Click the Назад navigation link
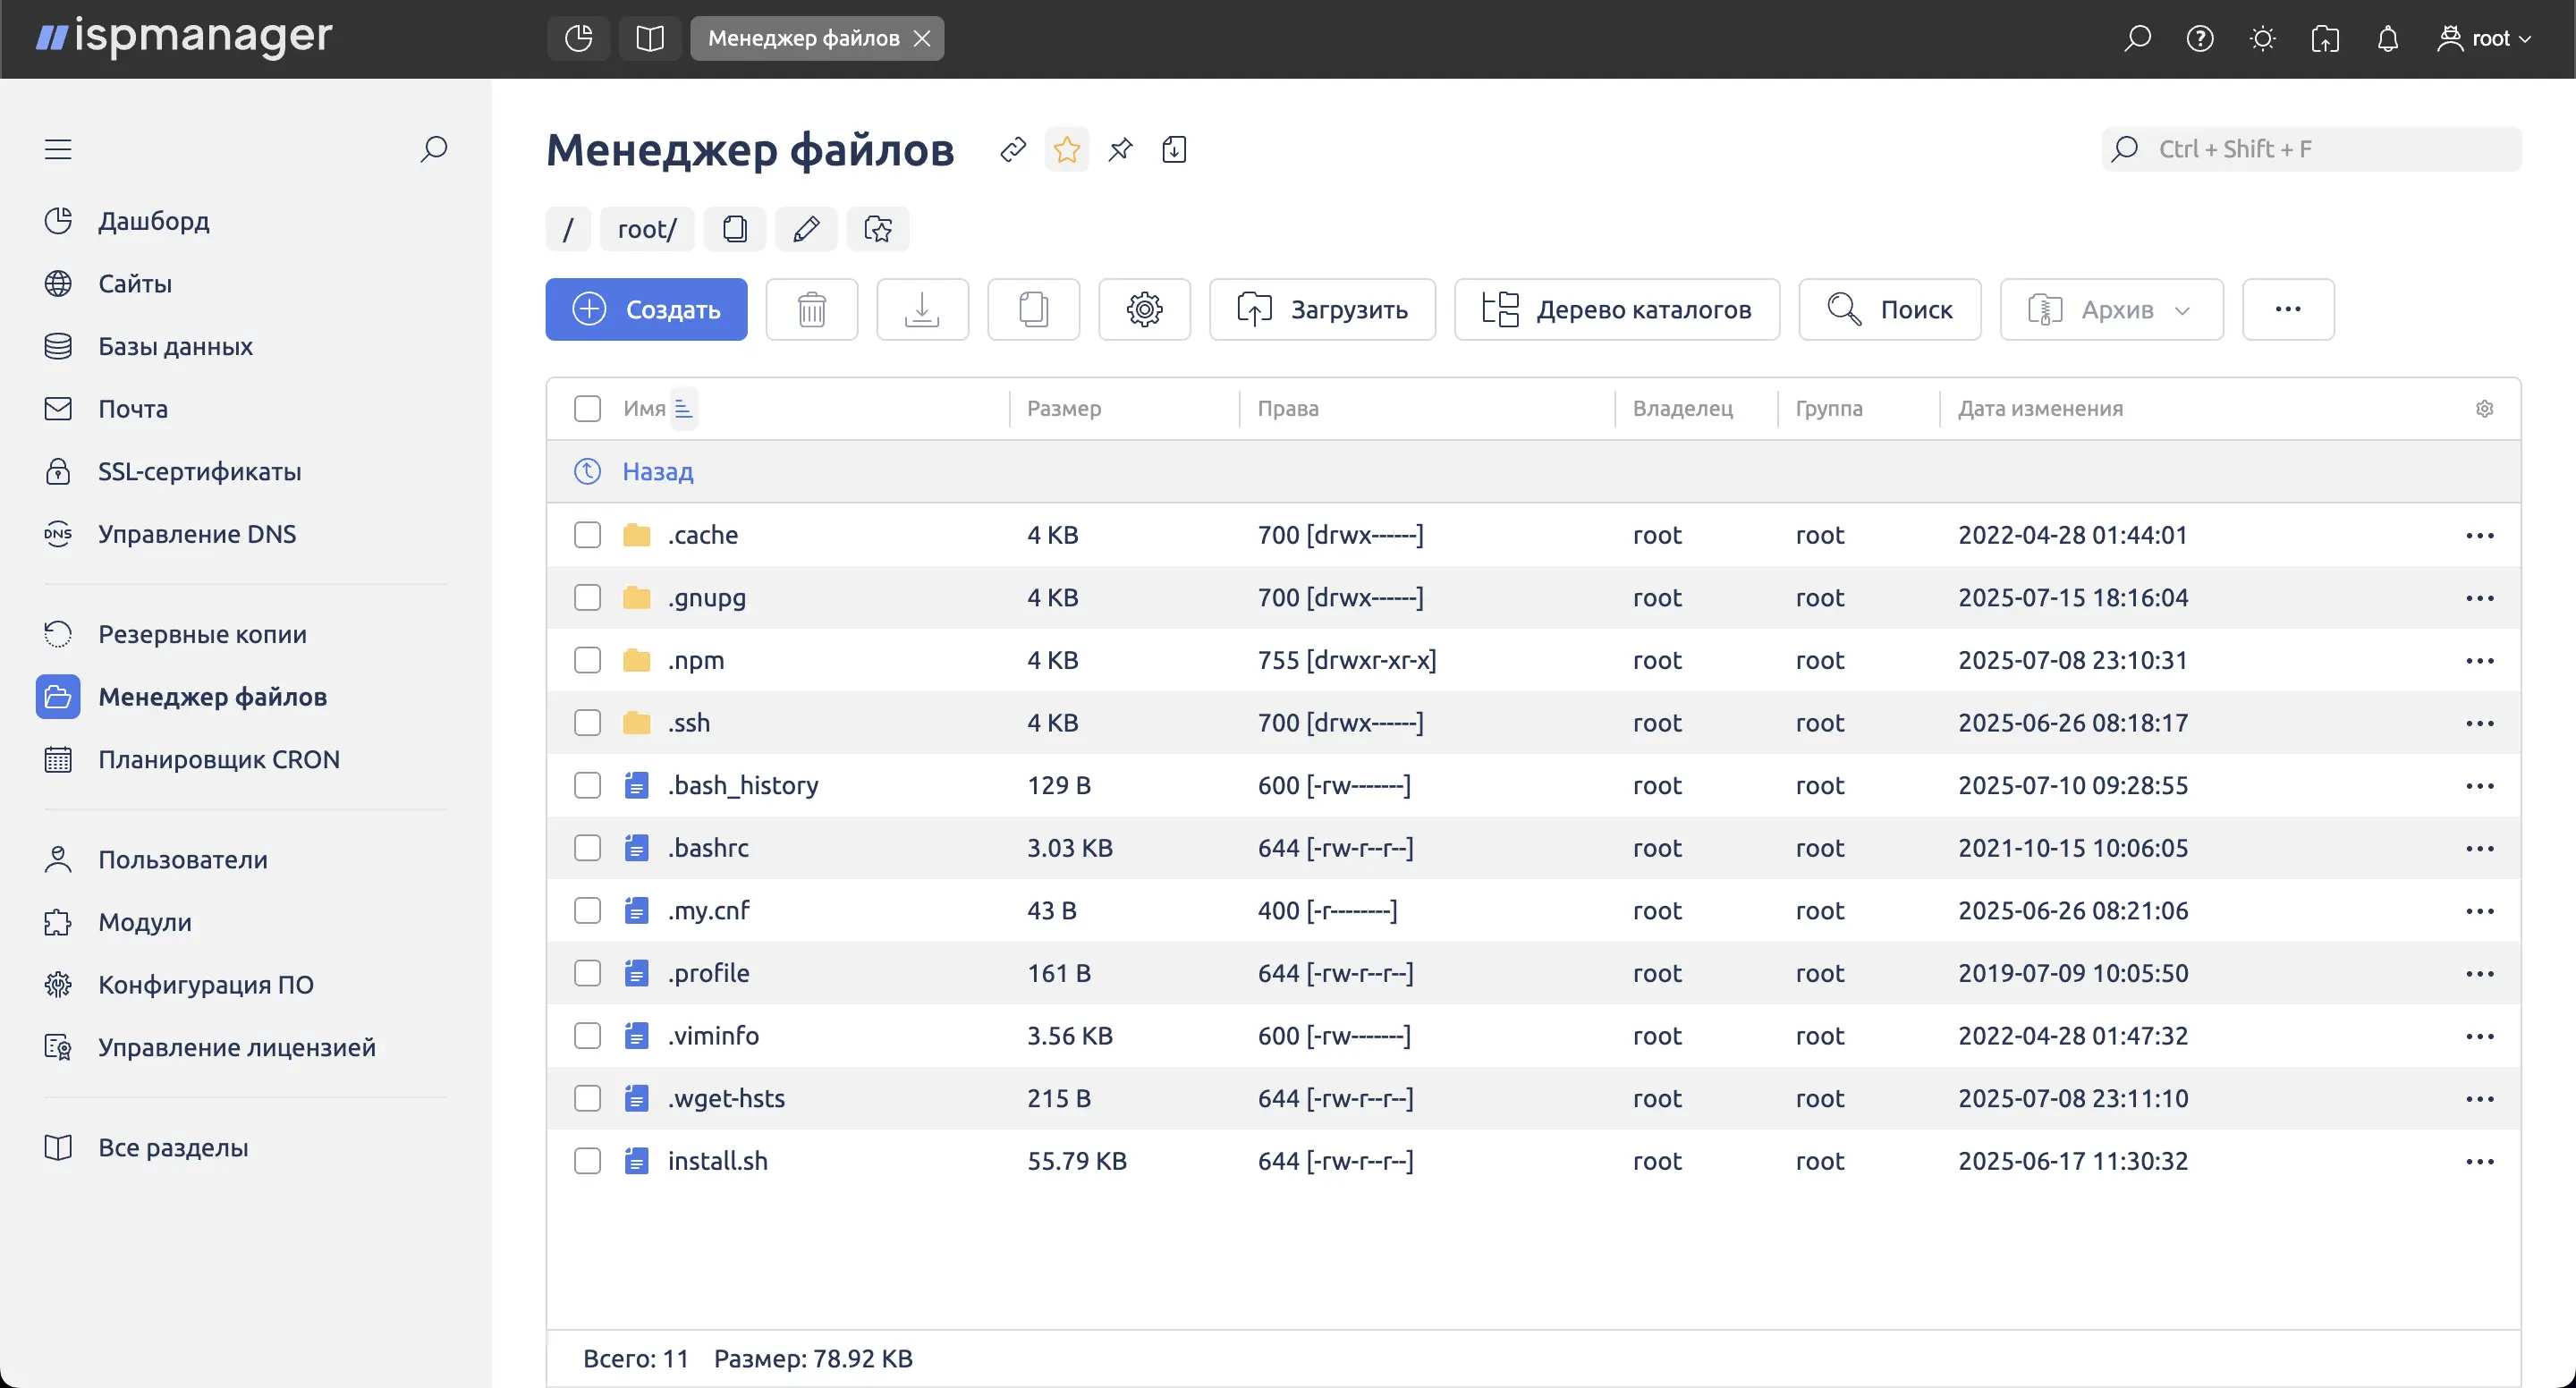 click(x=656, y=471)
